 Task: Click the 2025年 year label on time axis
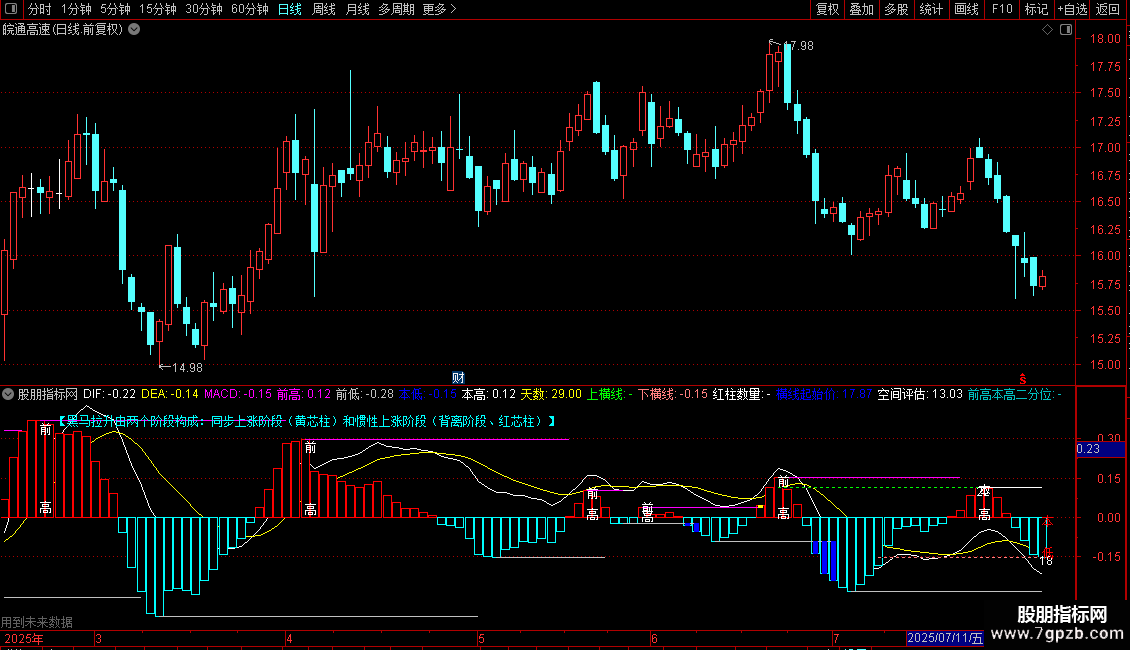click(x=24, y=638)
